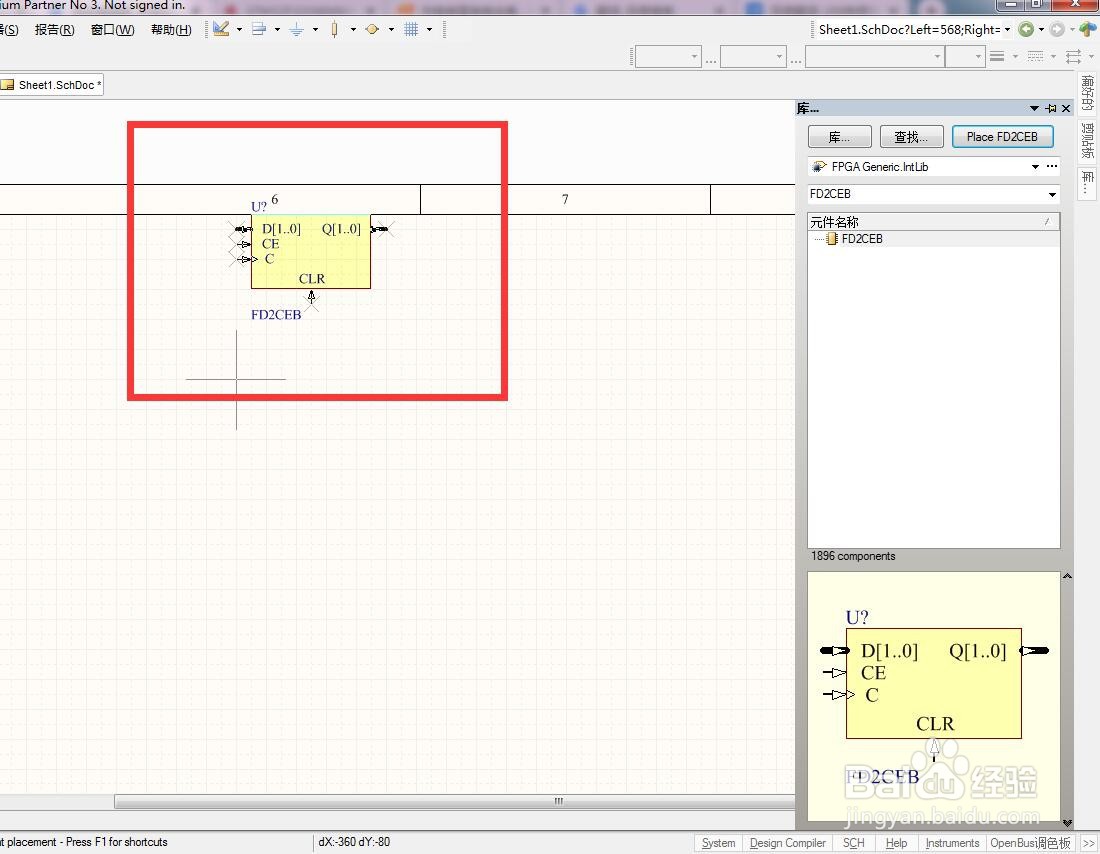Click the SCH status bar button
1100x854 pixels.
coord(854,843)
